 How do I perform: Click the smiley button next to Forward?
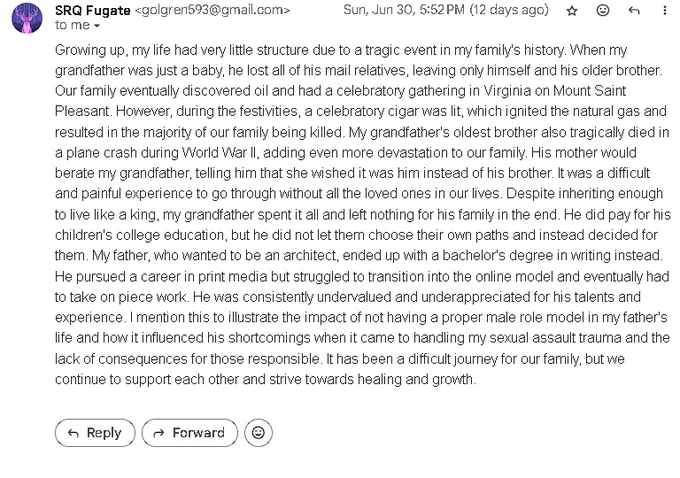click(258, 432)
